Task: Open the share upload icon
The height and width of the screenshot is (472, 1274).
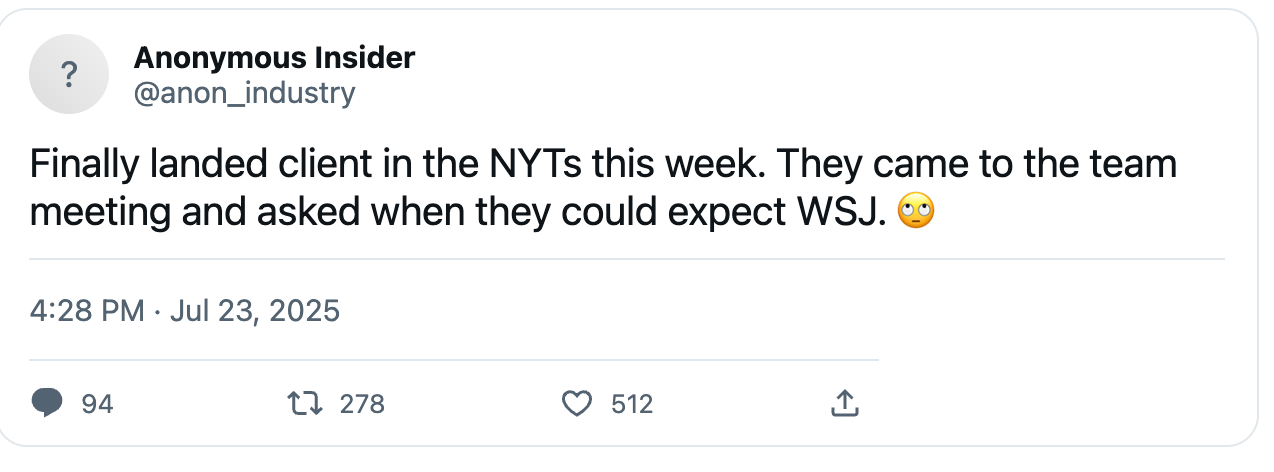Action: tap(844, 404)
